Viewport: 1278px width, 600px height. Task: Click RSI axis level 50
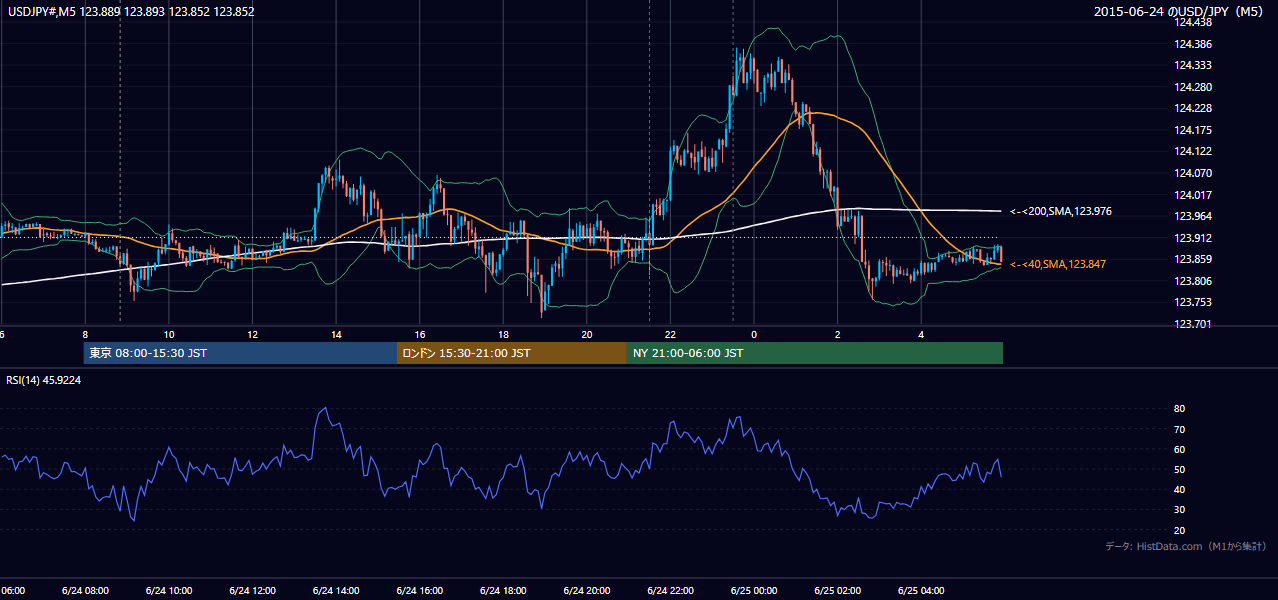(1180, 469)
